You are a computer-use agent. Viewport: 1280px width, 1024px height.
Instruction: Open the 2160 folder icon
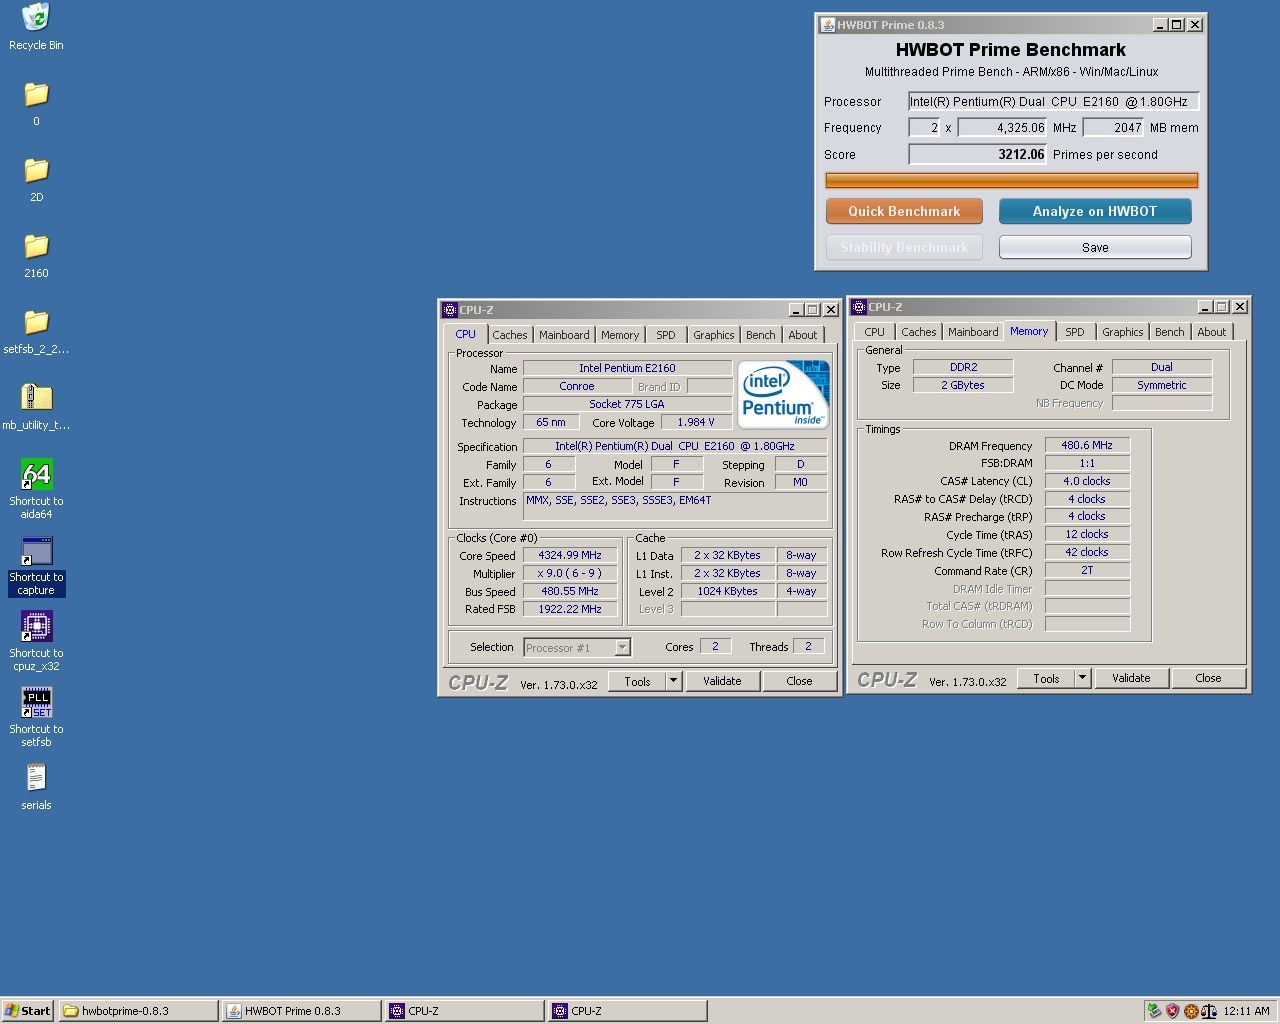[36, 247]
